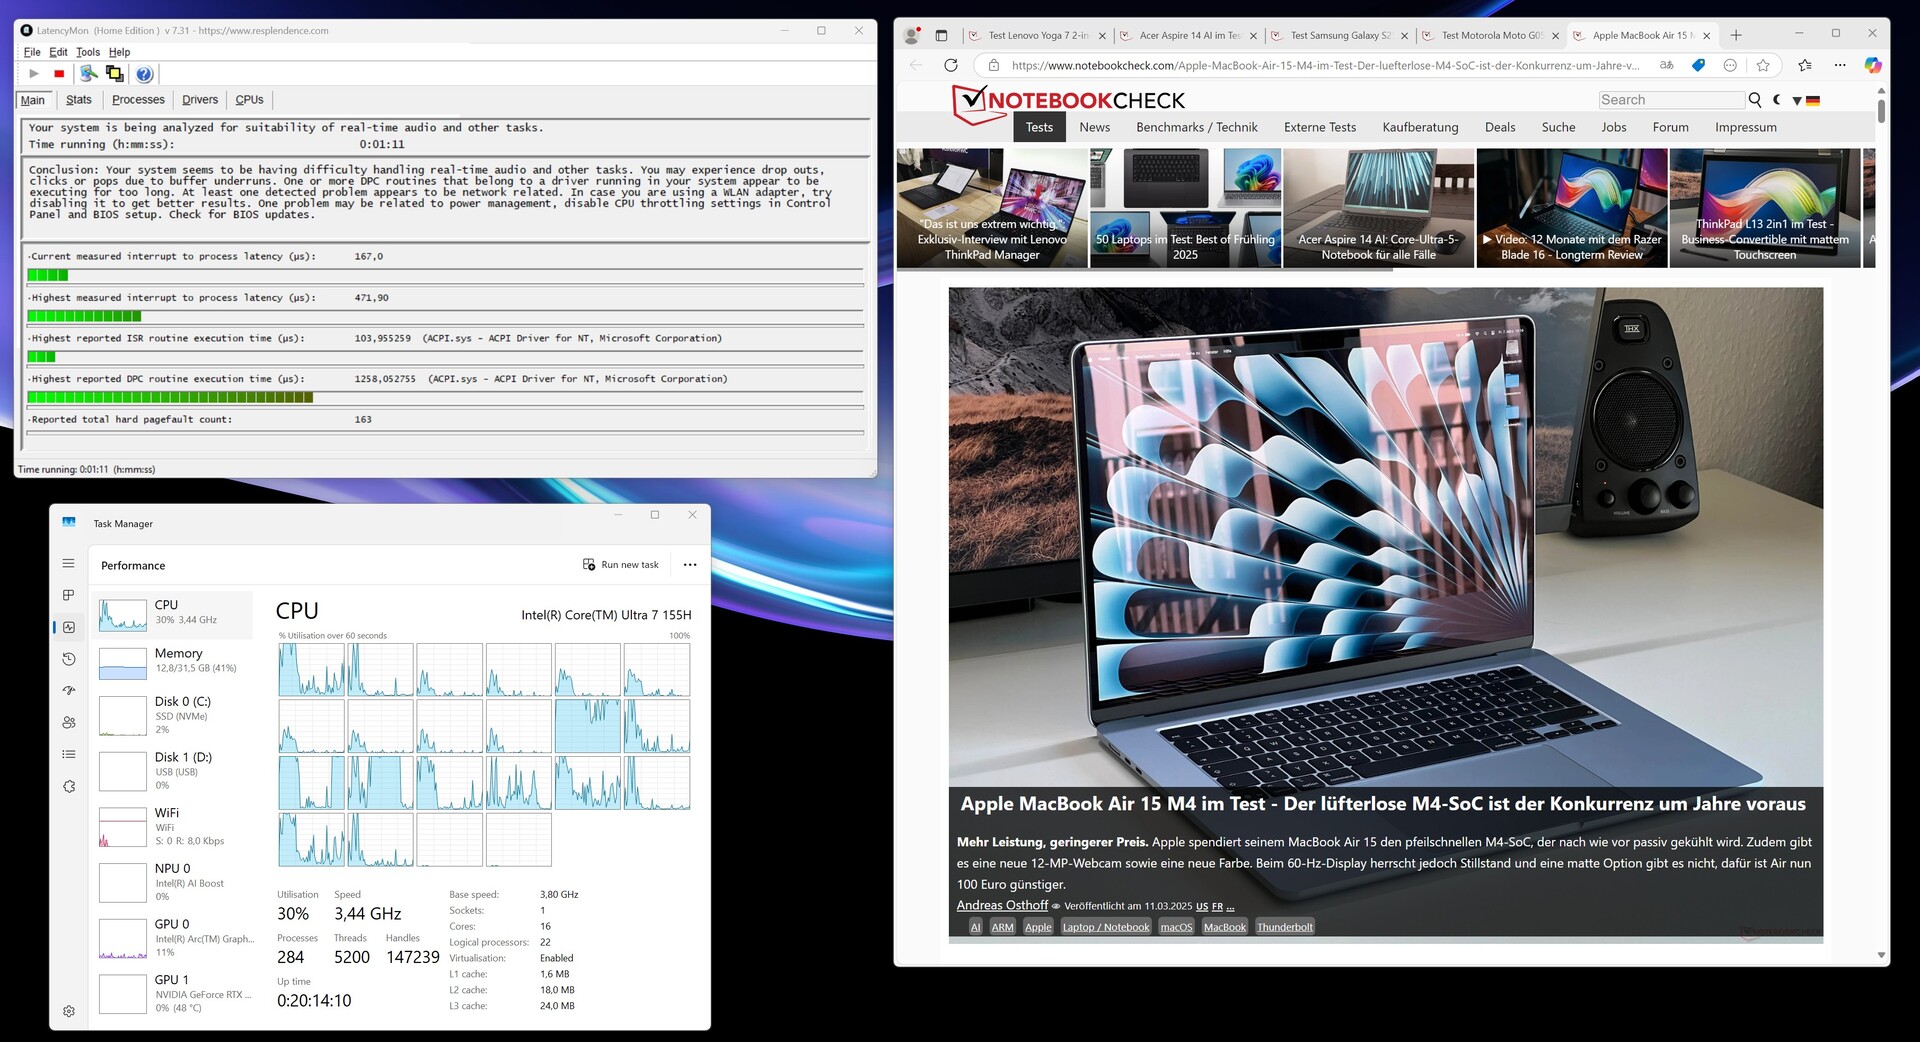
Task: Open Kaufberatung navigation link
Action: pyautogui.click(x=1420, y=127)
